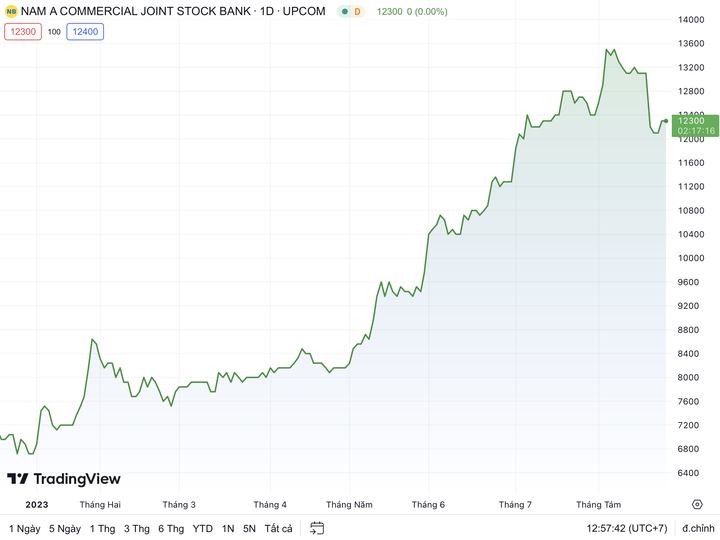Select the YTD range
The width and height of the screenshot is (720, 540).
pyautogui.click(x=203, y=528)
